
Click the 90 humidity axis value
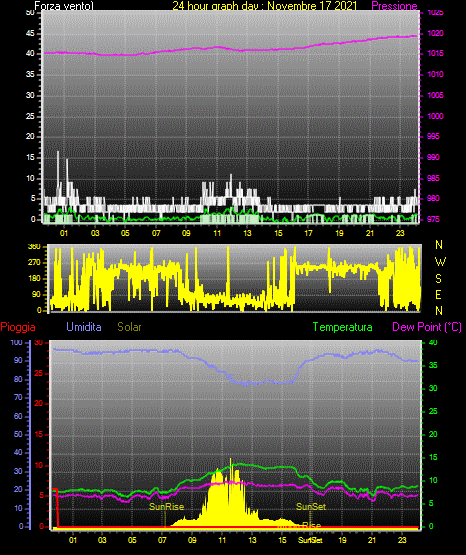point(18,360)
